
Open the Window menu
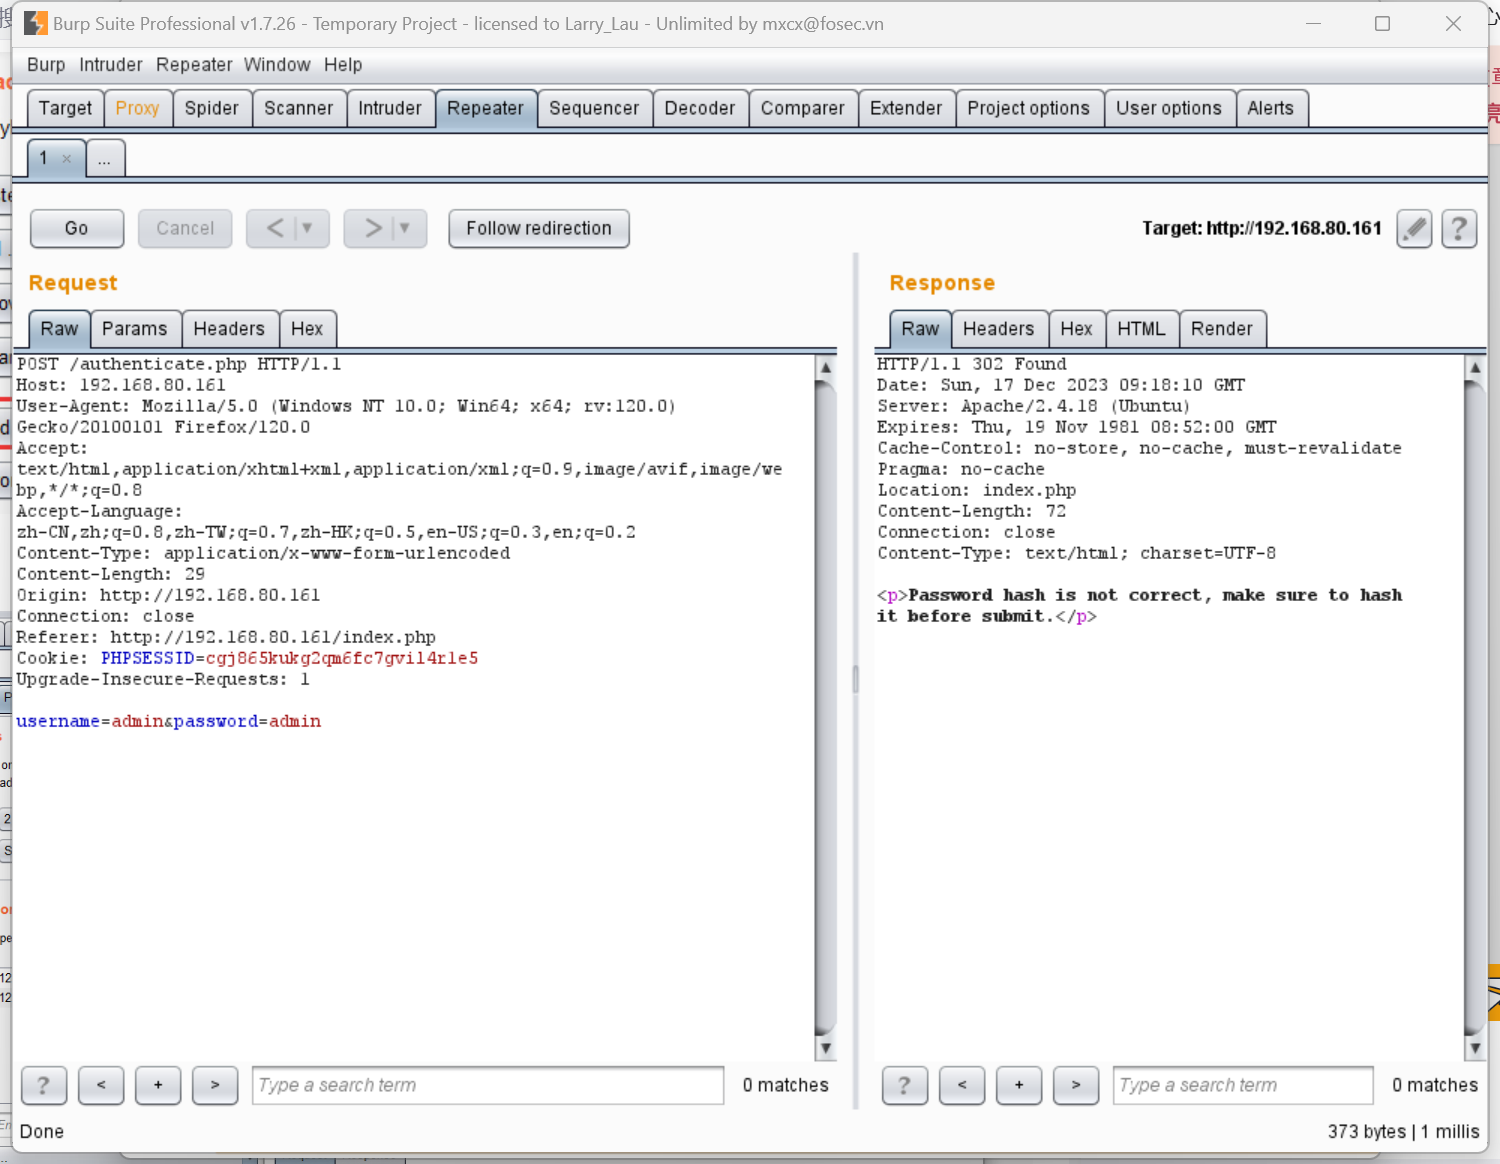pyautogui.click(x=277, y=65)
